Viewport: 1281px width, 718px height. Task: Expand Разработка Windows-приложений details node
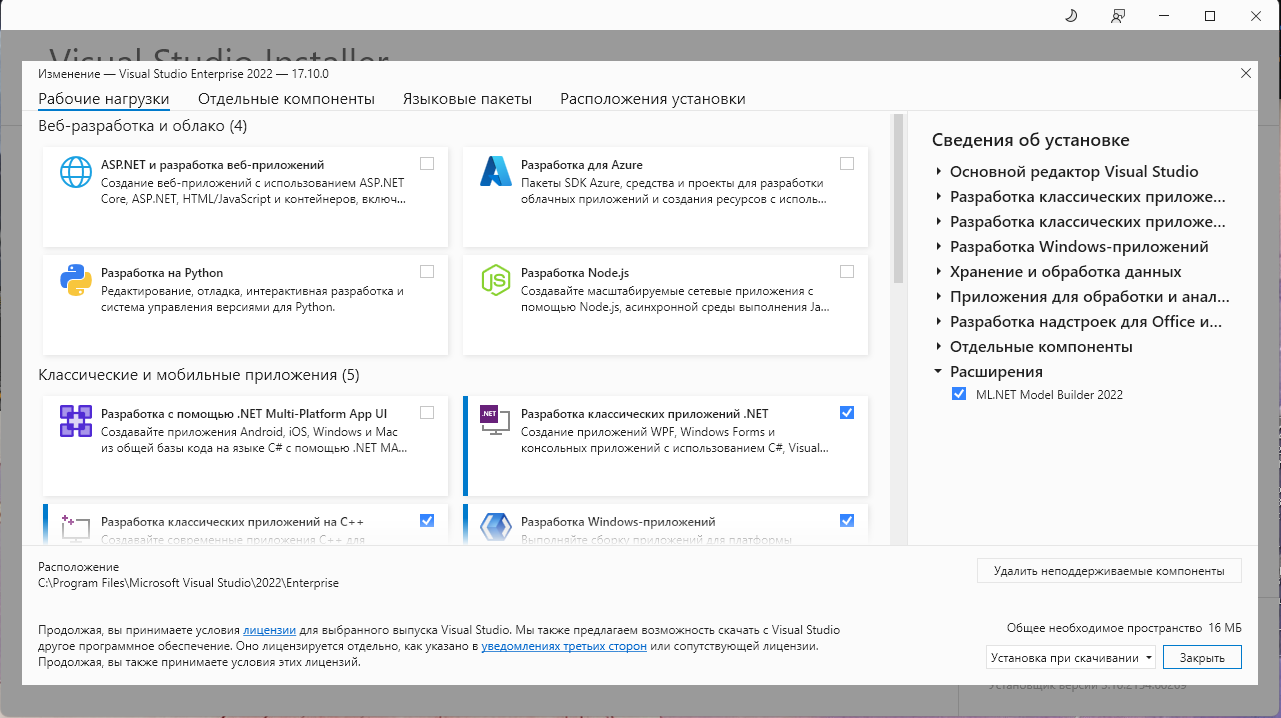click(x=938, y=247)
